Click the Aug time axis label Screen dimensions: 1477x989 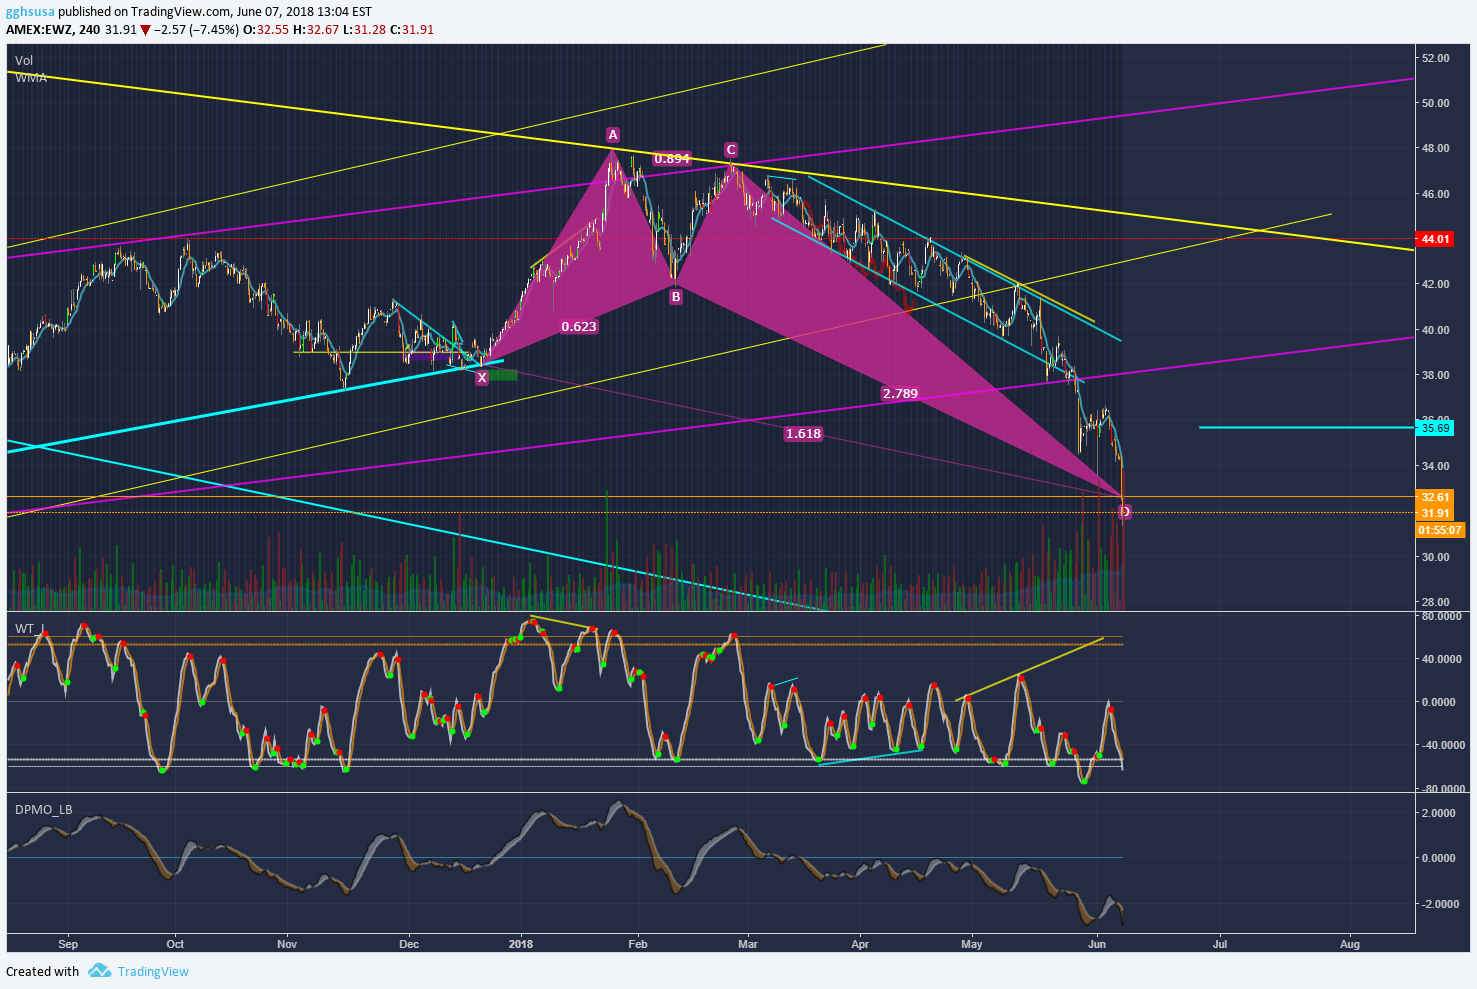(x=1349, y=943)
